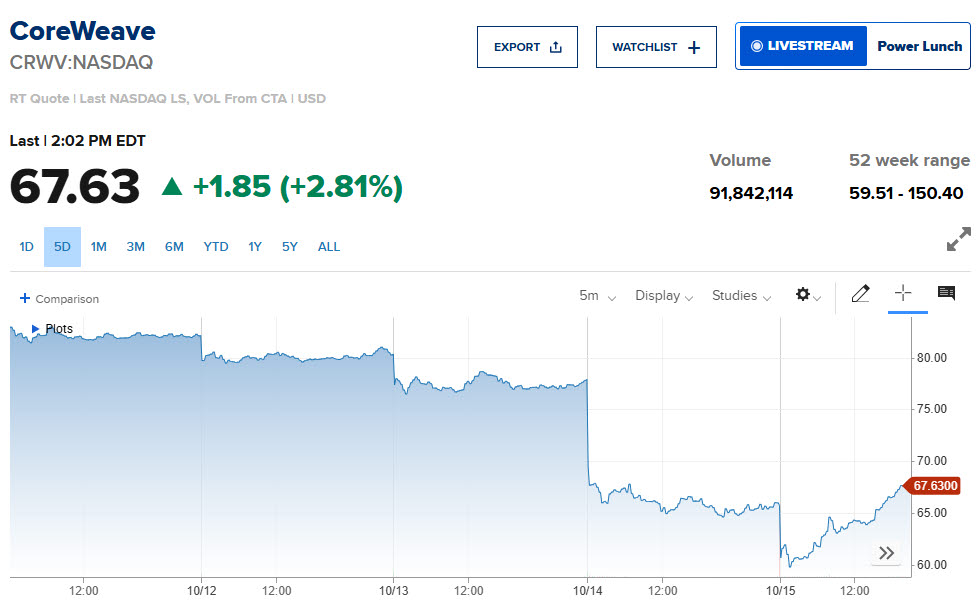Viewport: 976px width, 602px height.
Task: Expand the Plots legend triangle
Action: click(x=35, y=328)
